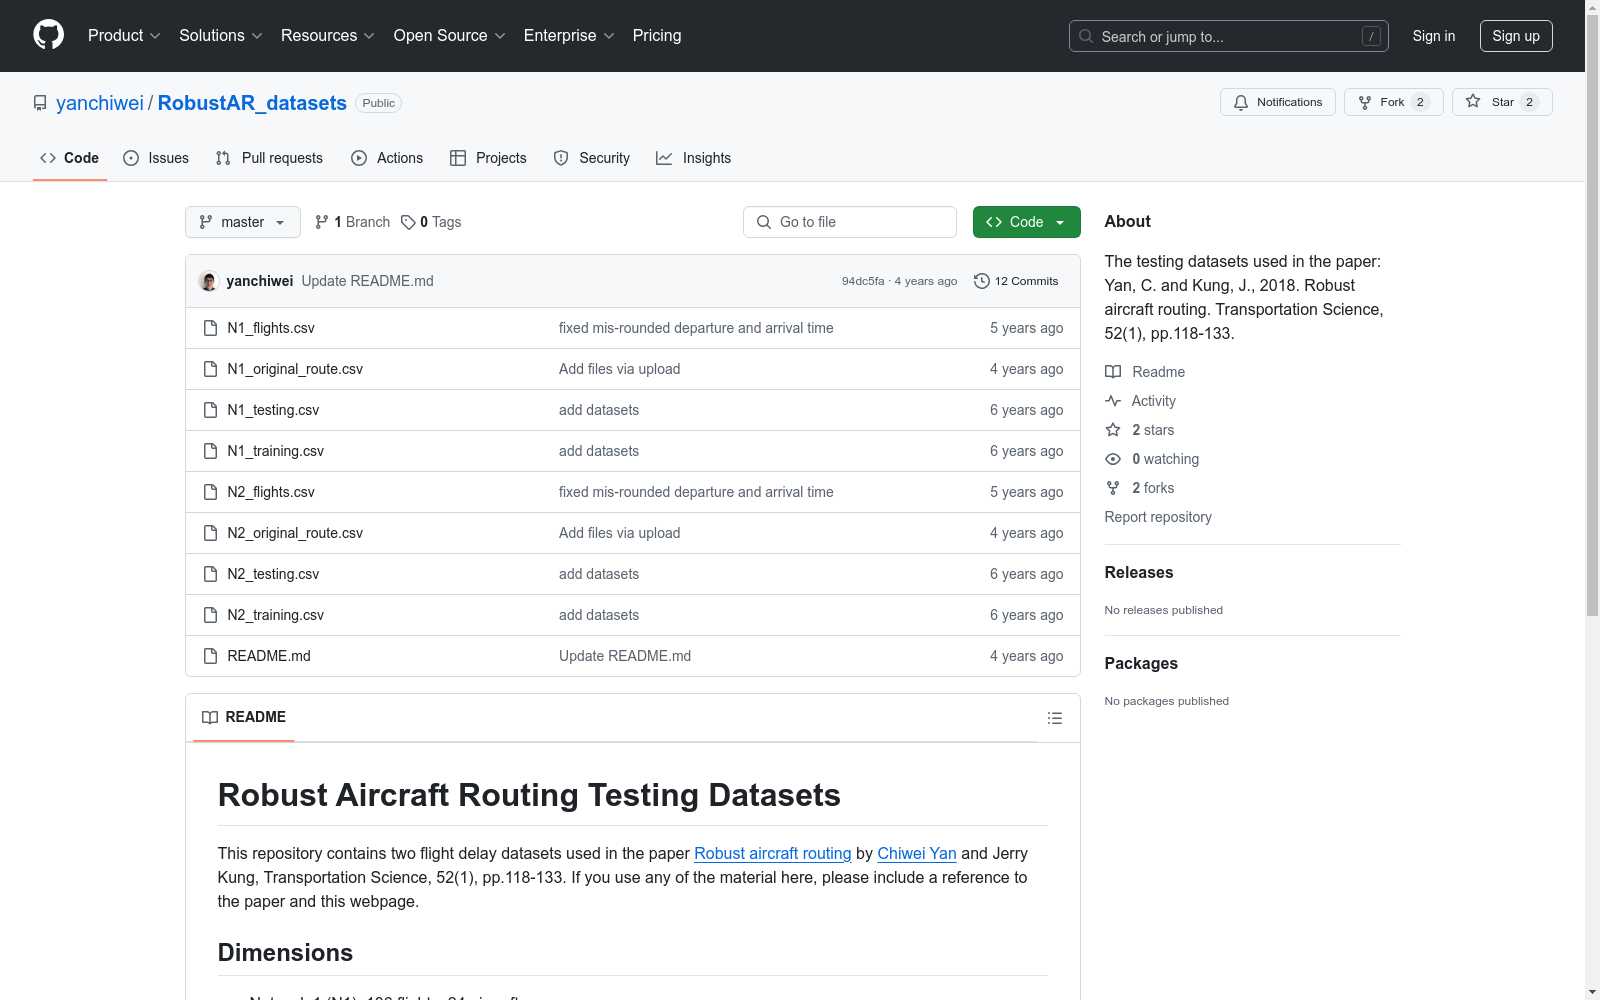Switch to the Actions tab
Image resolution: width=1600 pixels, height=1000 pixels.
click(x=387, y=158)
